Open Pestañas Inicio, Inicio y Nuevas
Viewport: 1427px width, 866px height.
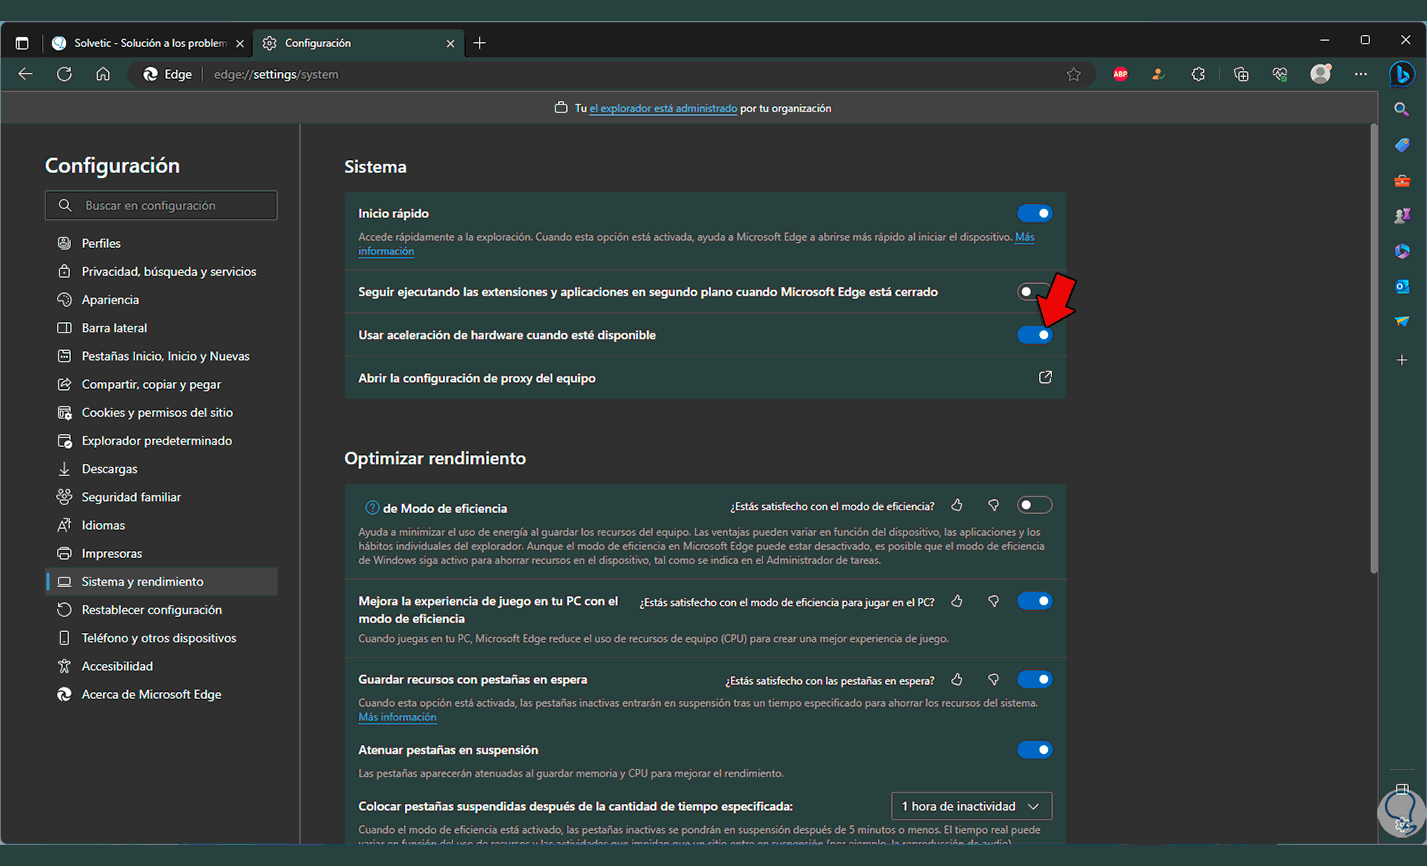(x=161, y=356)
